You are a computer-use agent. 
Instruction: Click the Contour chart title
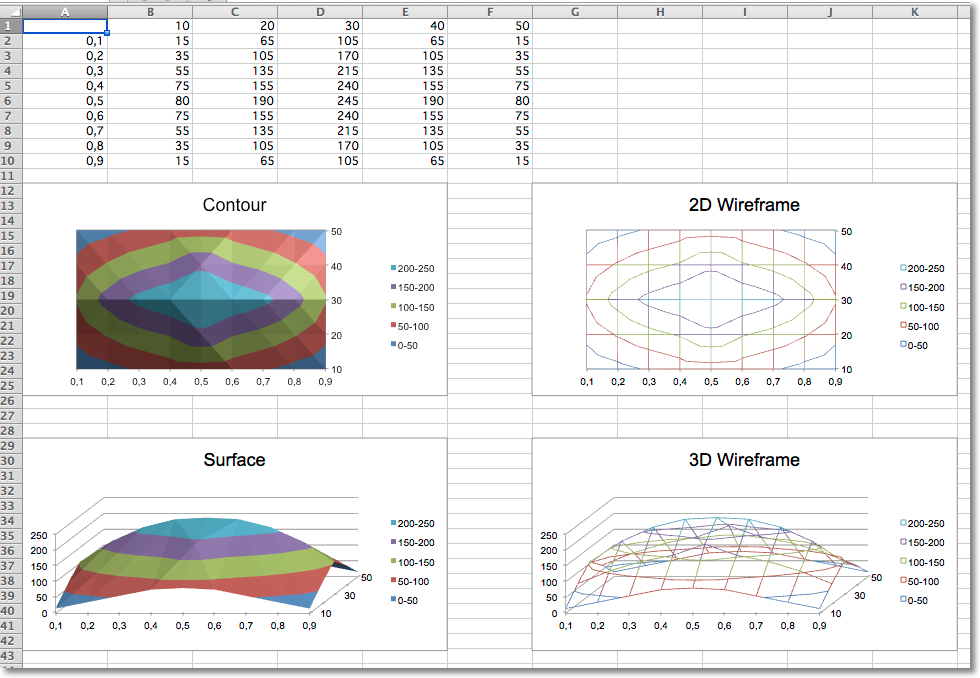pyautogui.click(x=234, y=205)
